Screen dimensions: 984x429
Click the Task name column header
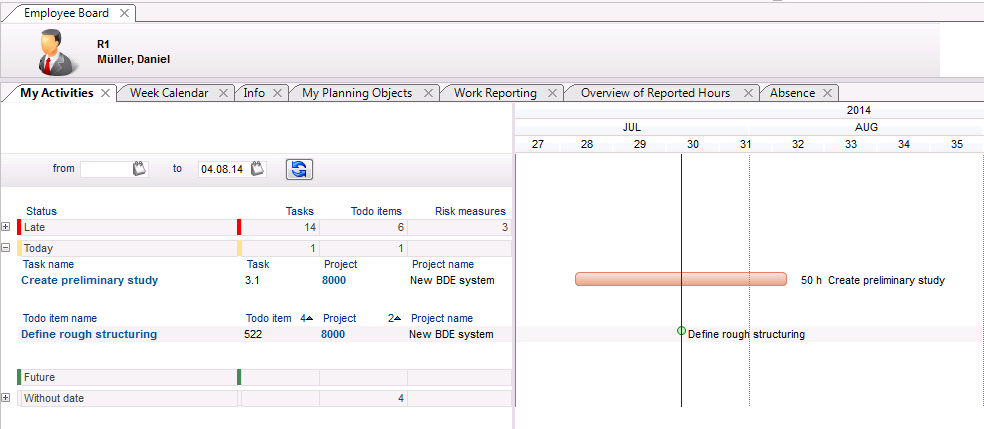click(48, 265)
